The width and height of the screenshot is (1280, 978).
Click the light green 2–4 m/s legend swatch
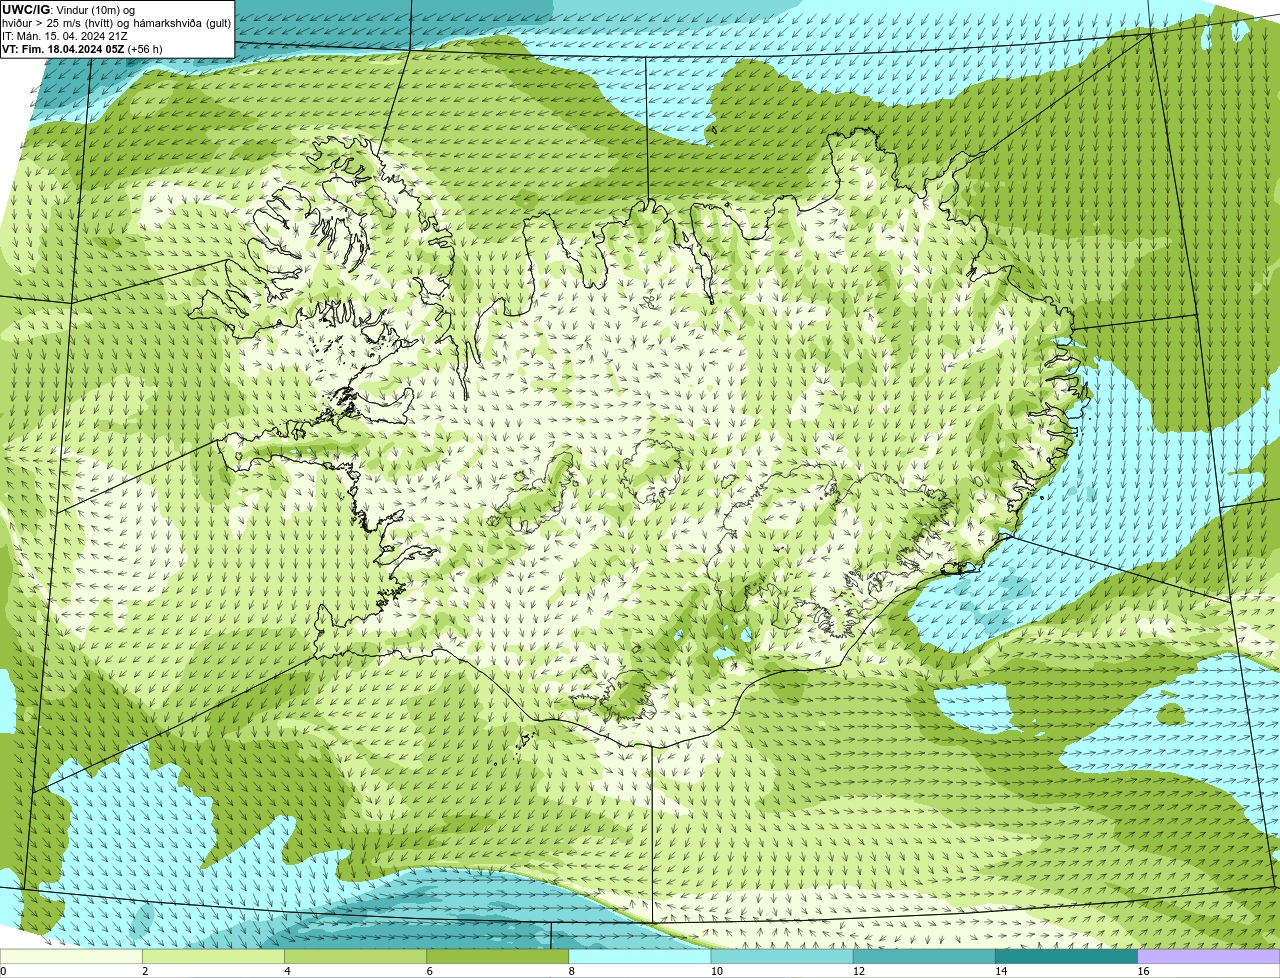[x=214, y=956]
